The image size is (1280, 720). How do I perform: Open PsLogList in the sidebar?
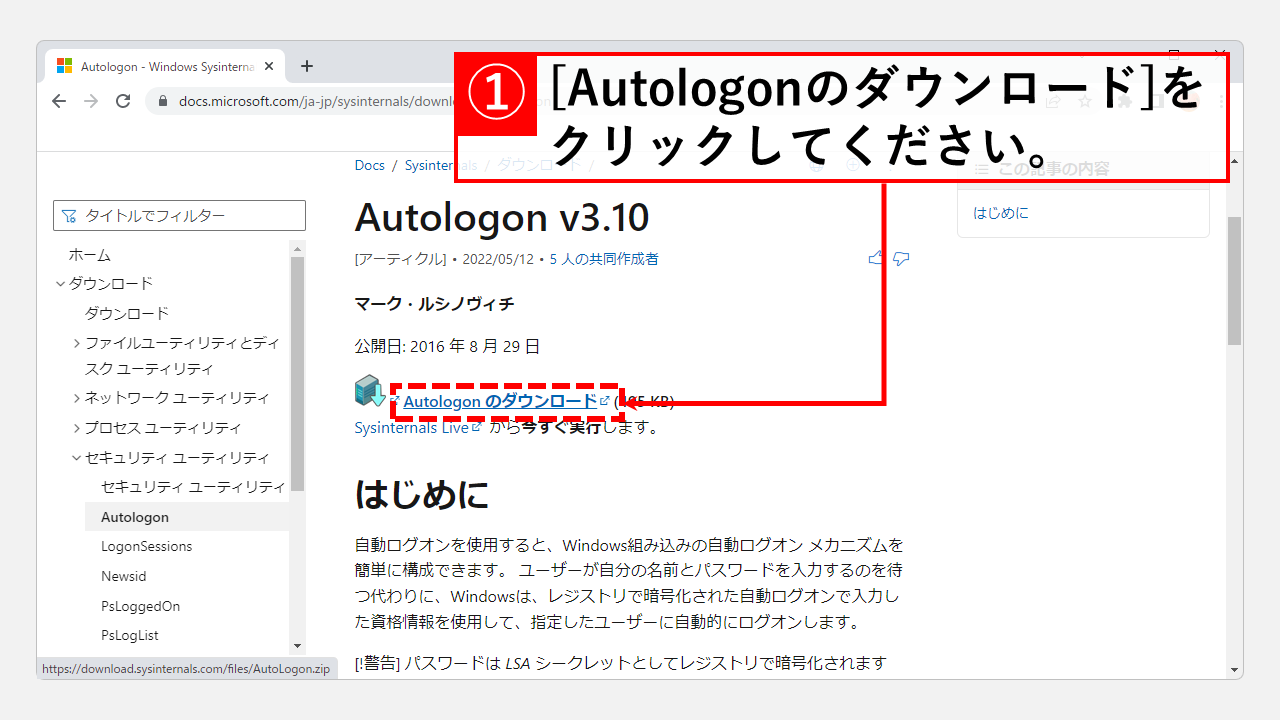[x=130, y=635]
